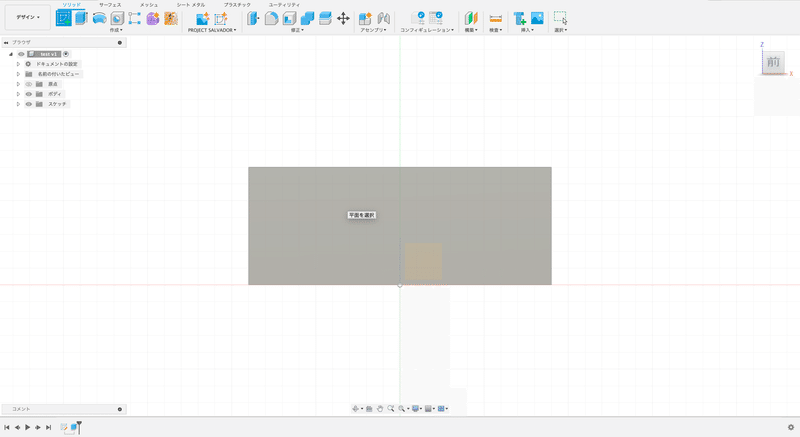Click the first Project Salvador tool icon
The image size is (800, 437).
[x=203, y=18]
